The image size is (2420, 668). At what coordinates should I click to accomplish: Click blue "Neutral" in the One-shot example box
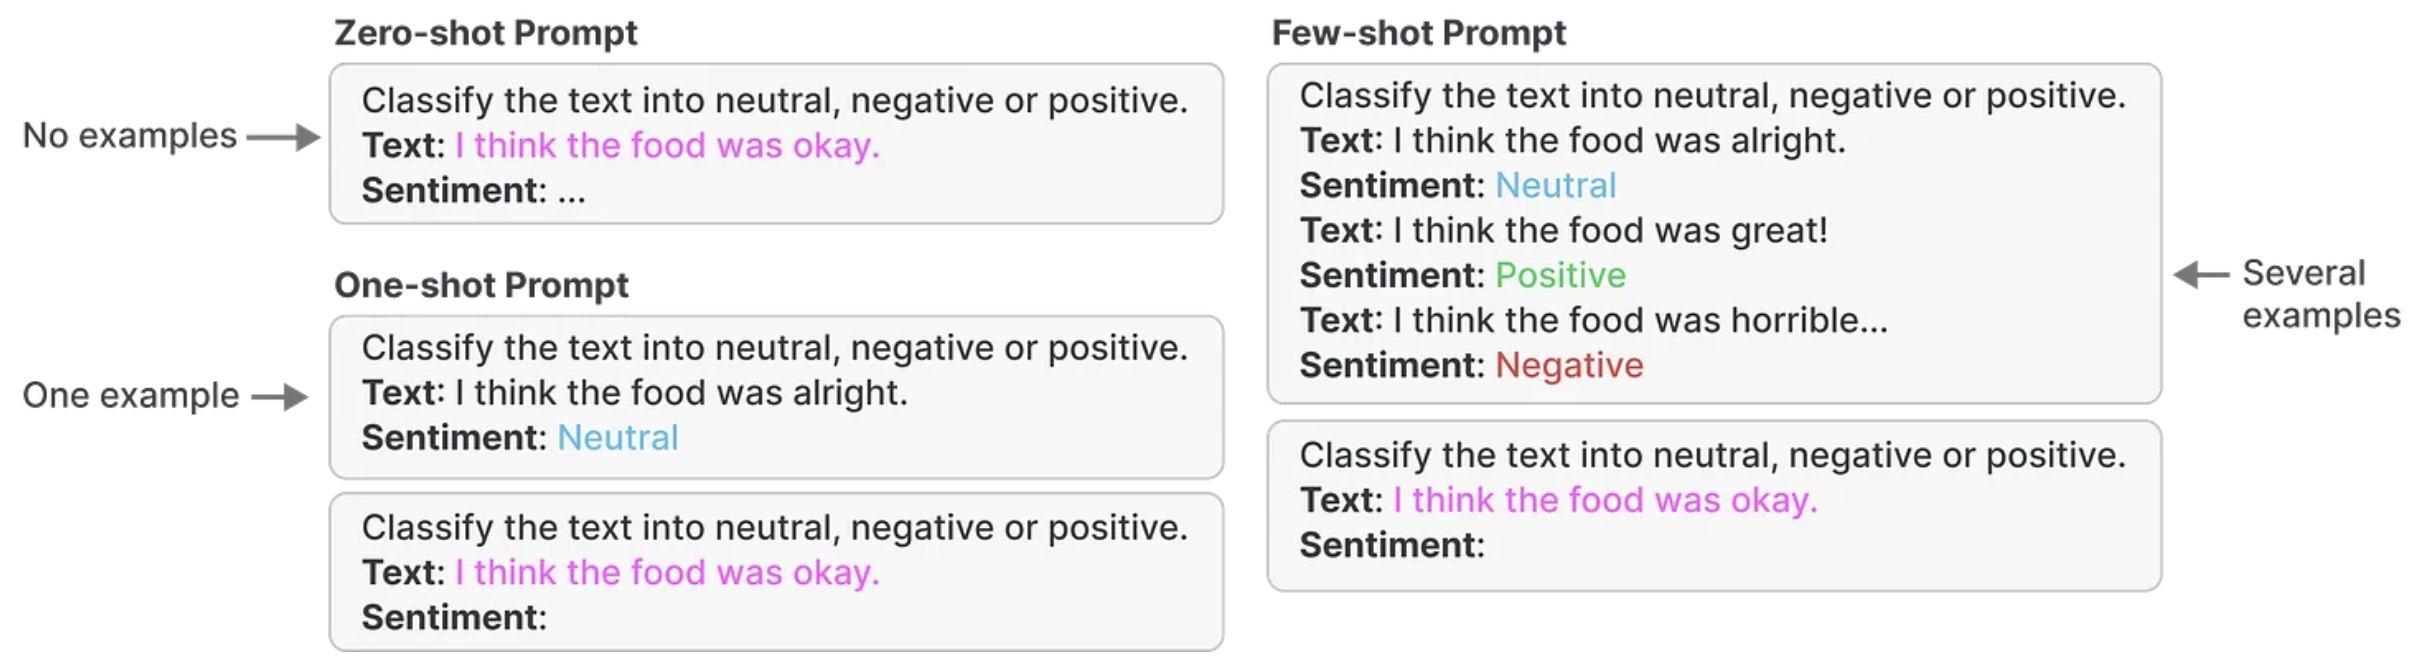(x=617, y=438)
